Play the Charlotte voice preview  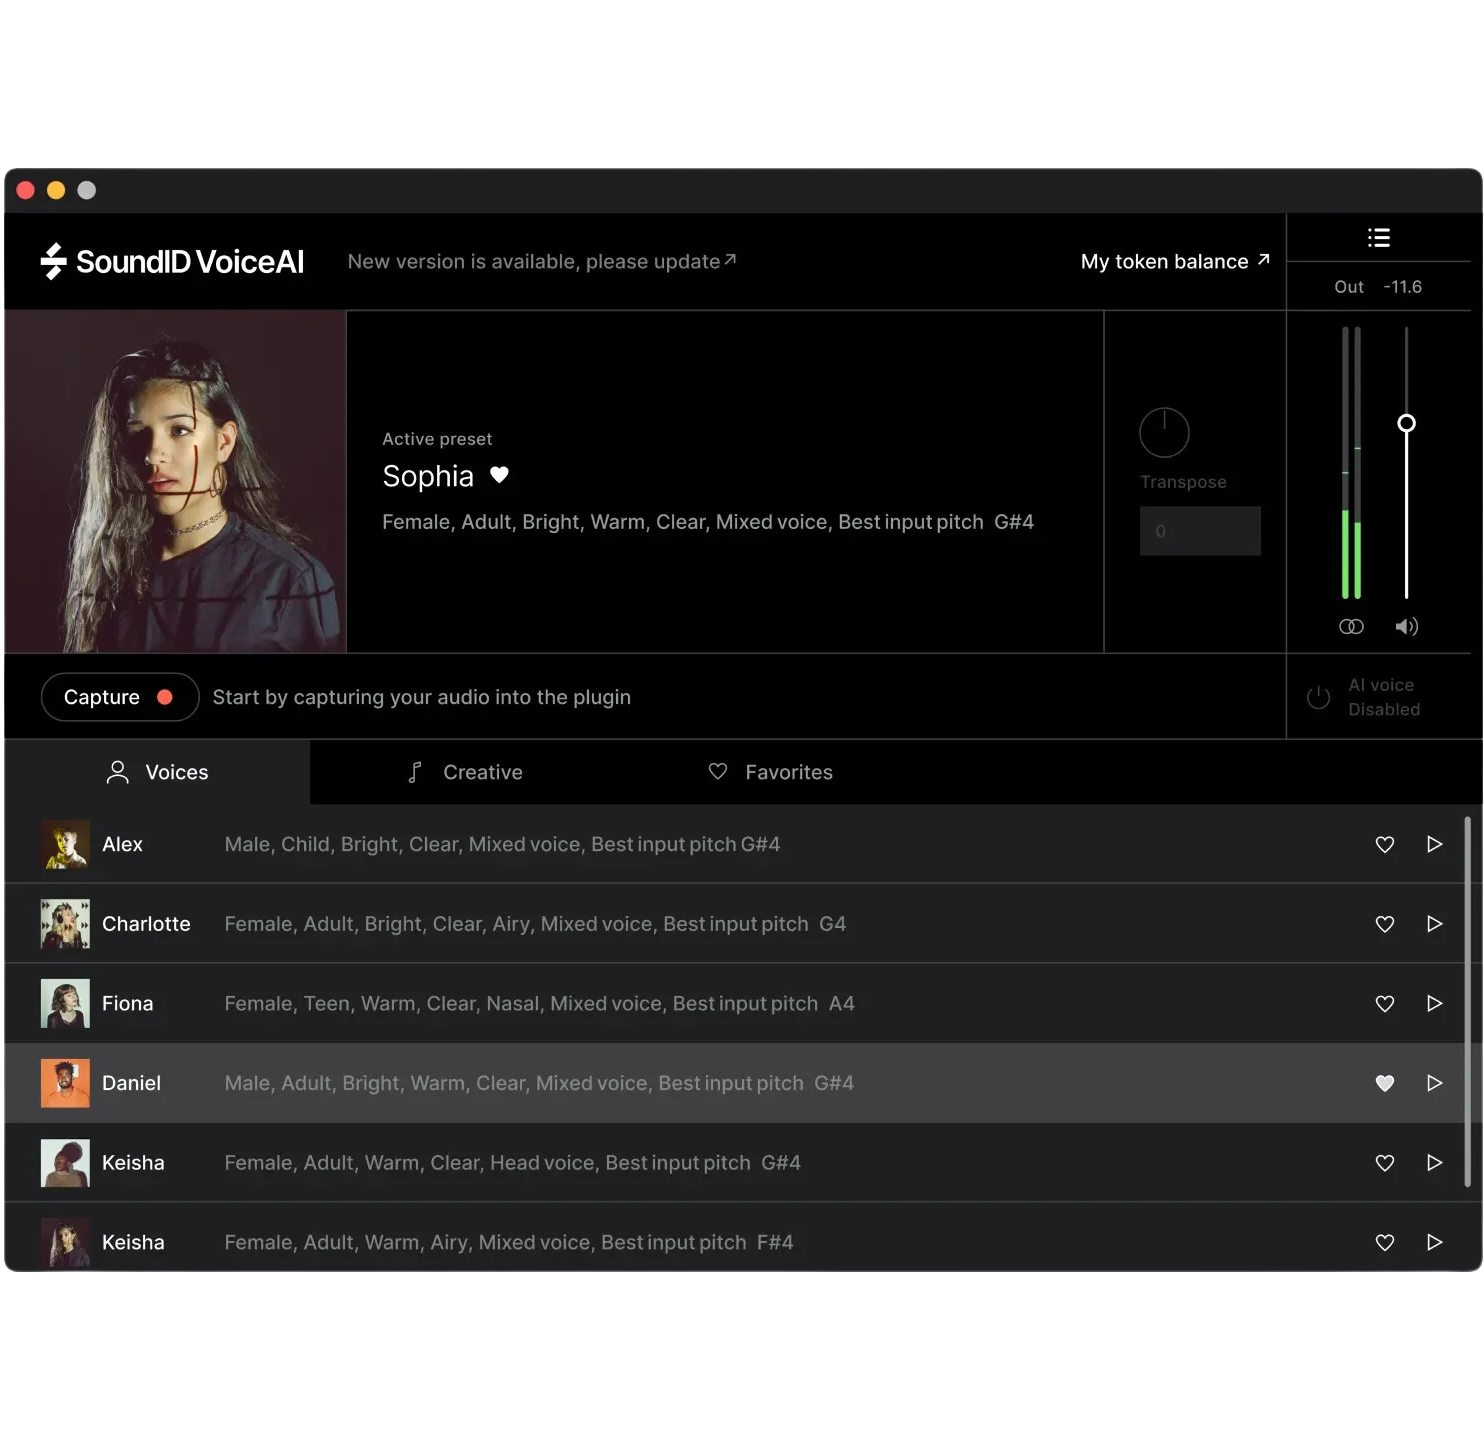coord(1434,924)
